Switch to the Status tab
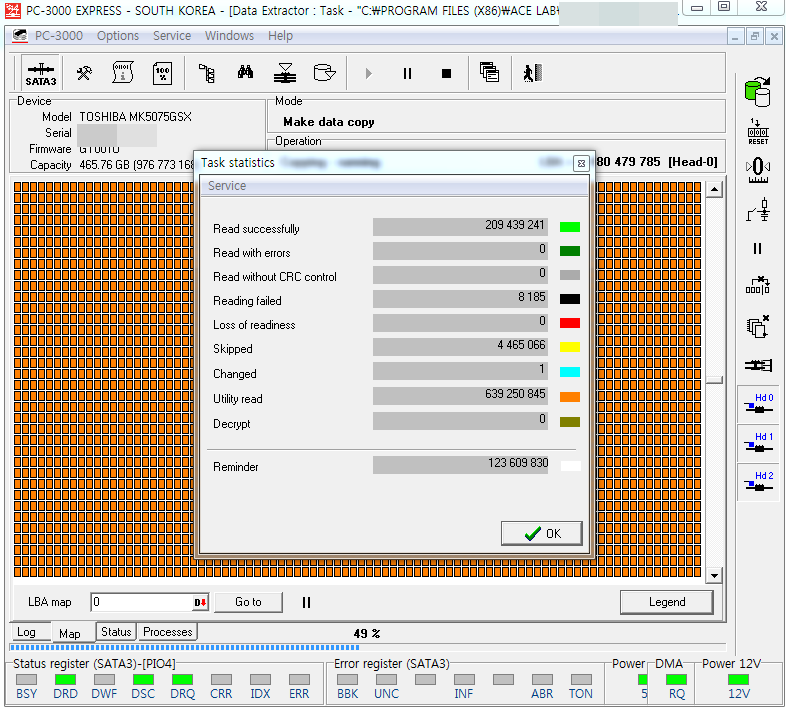Image resolution: width=786 pixels, height=709 pixels. [116, 632]
